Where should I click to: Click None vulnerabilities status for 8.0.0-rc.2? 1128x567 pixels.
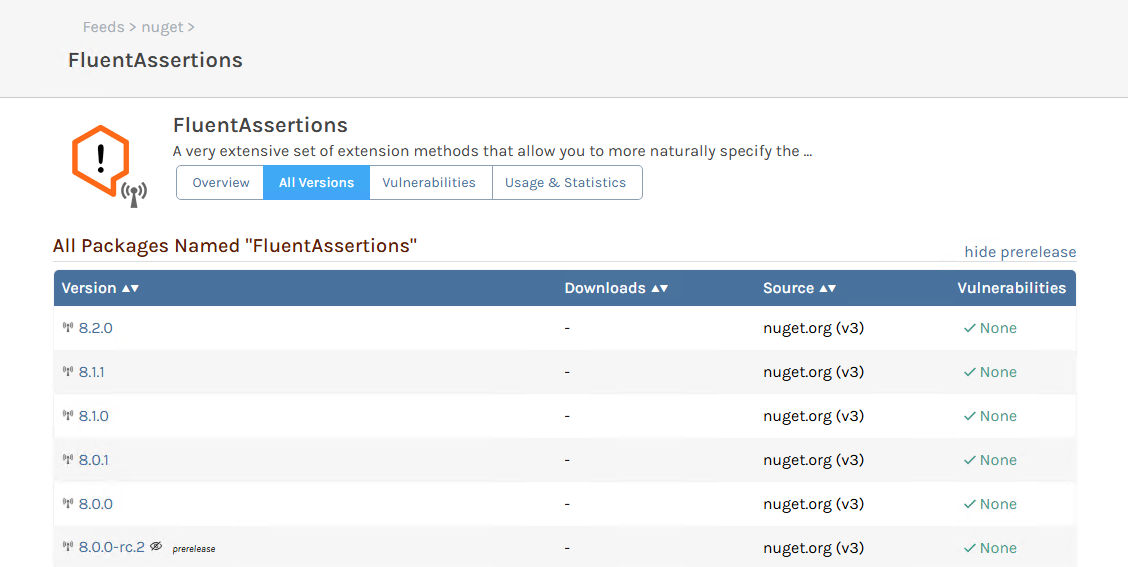990,548
